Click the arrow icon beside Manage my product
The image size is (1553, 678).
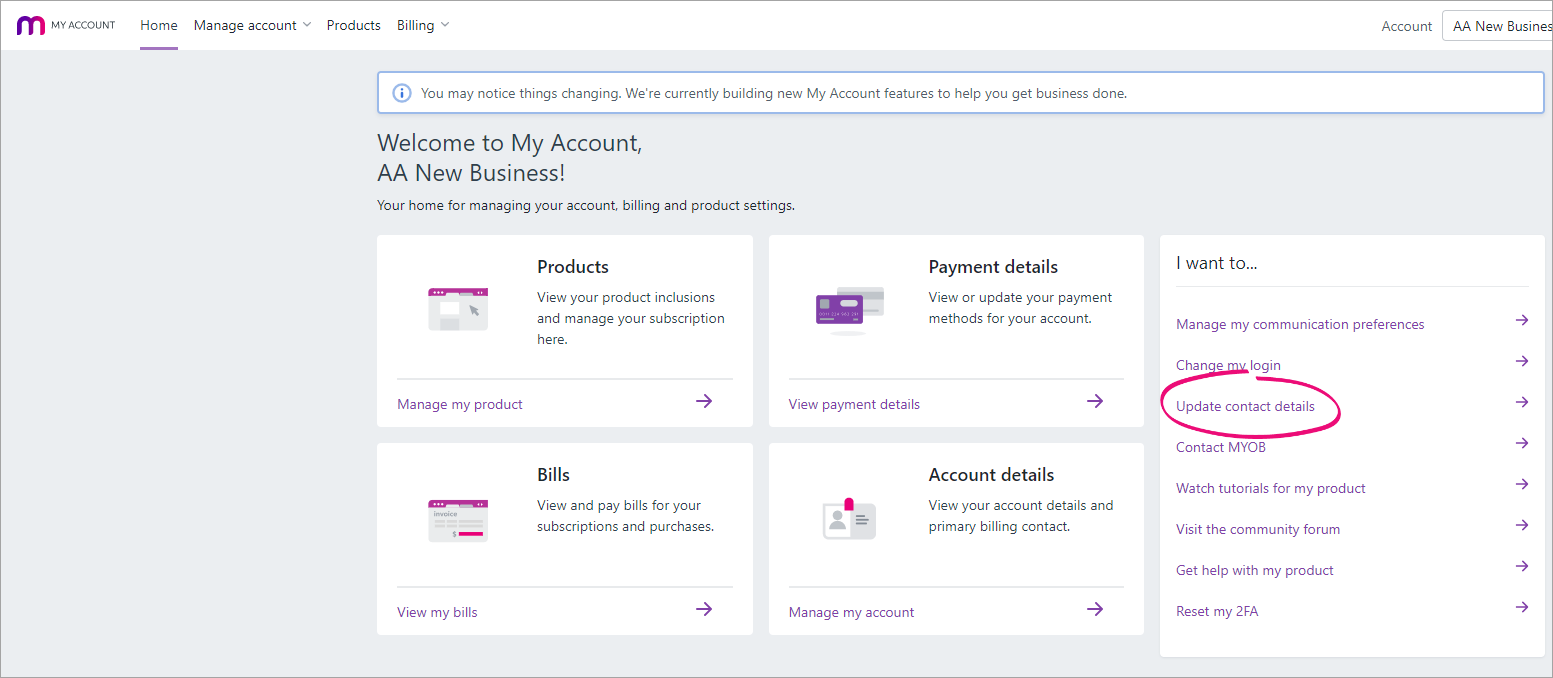click(x=703, y=400)
